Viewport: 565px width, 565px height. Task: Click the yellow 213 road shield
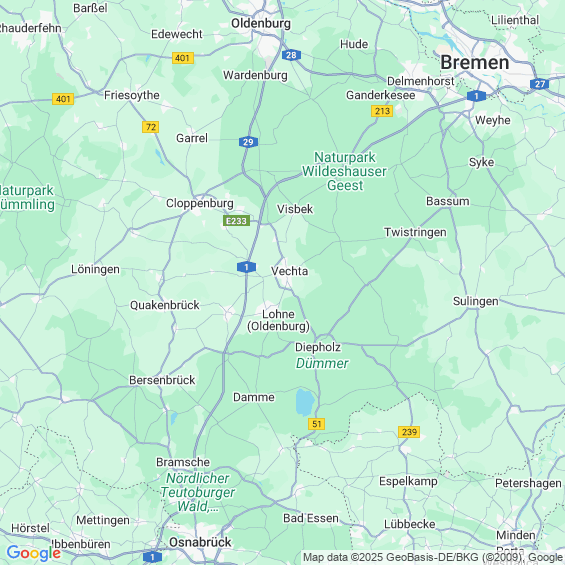[382, 111]
